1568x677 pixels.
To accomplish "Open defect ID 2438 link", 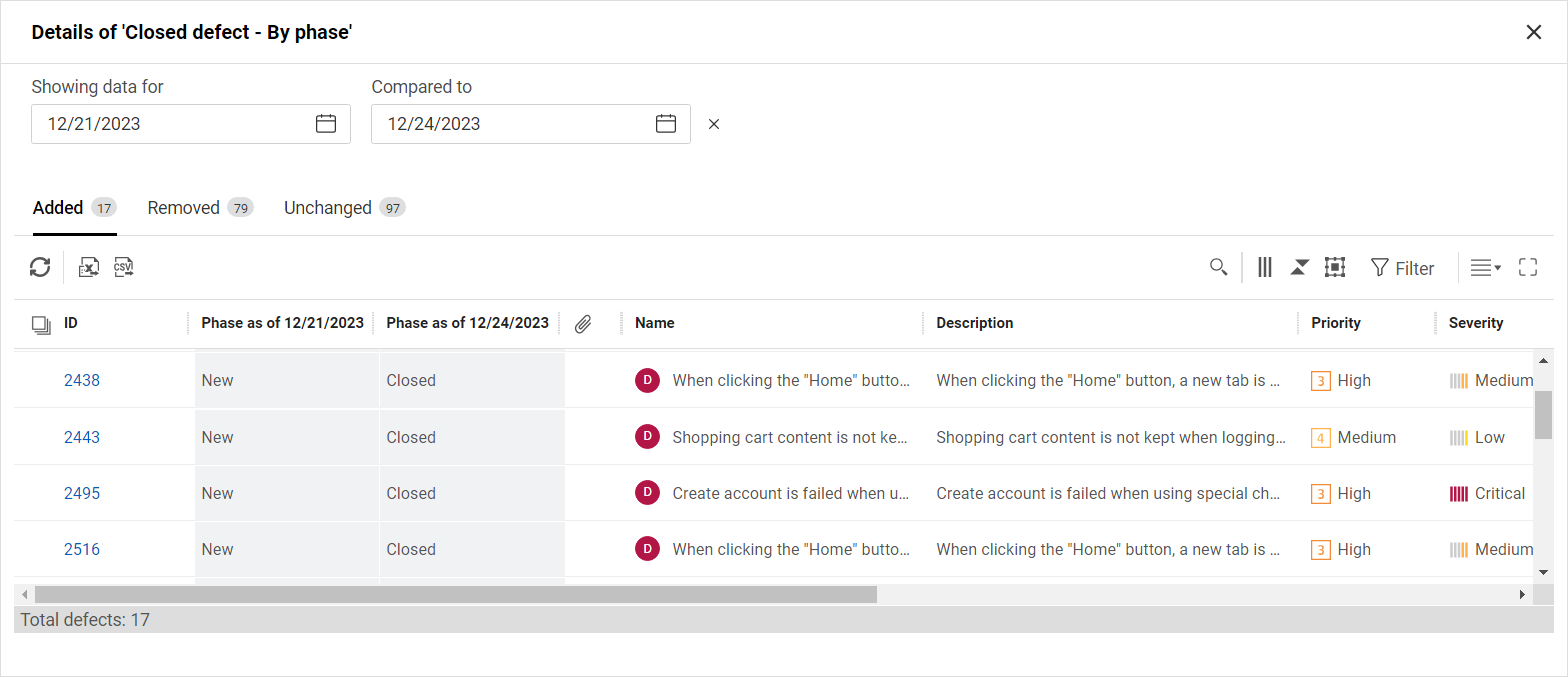I will [82, 380].
